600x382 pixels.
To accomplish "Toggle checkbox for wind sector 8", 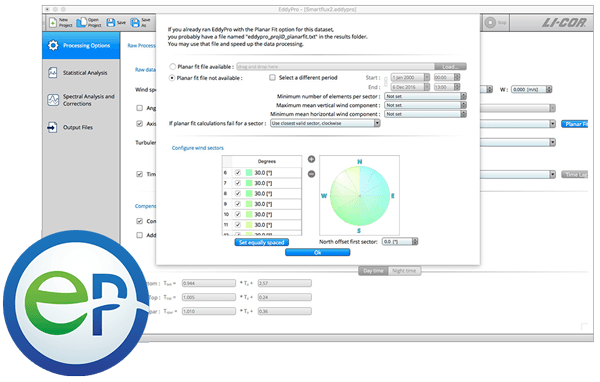I will [238, 193].
